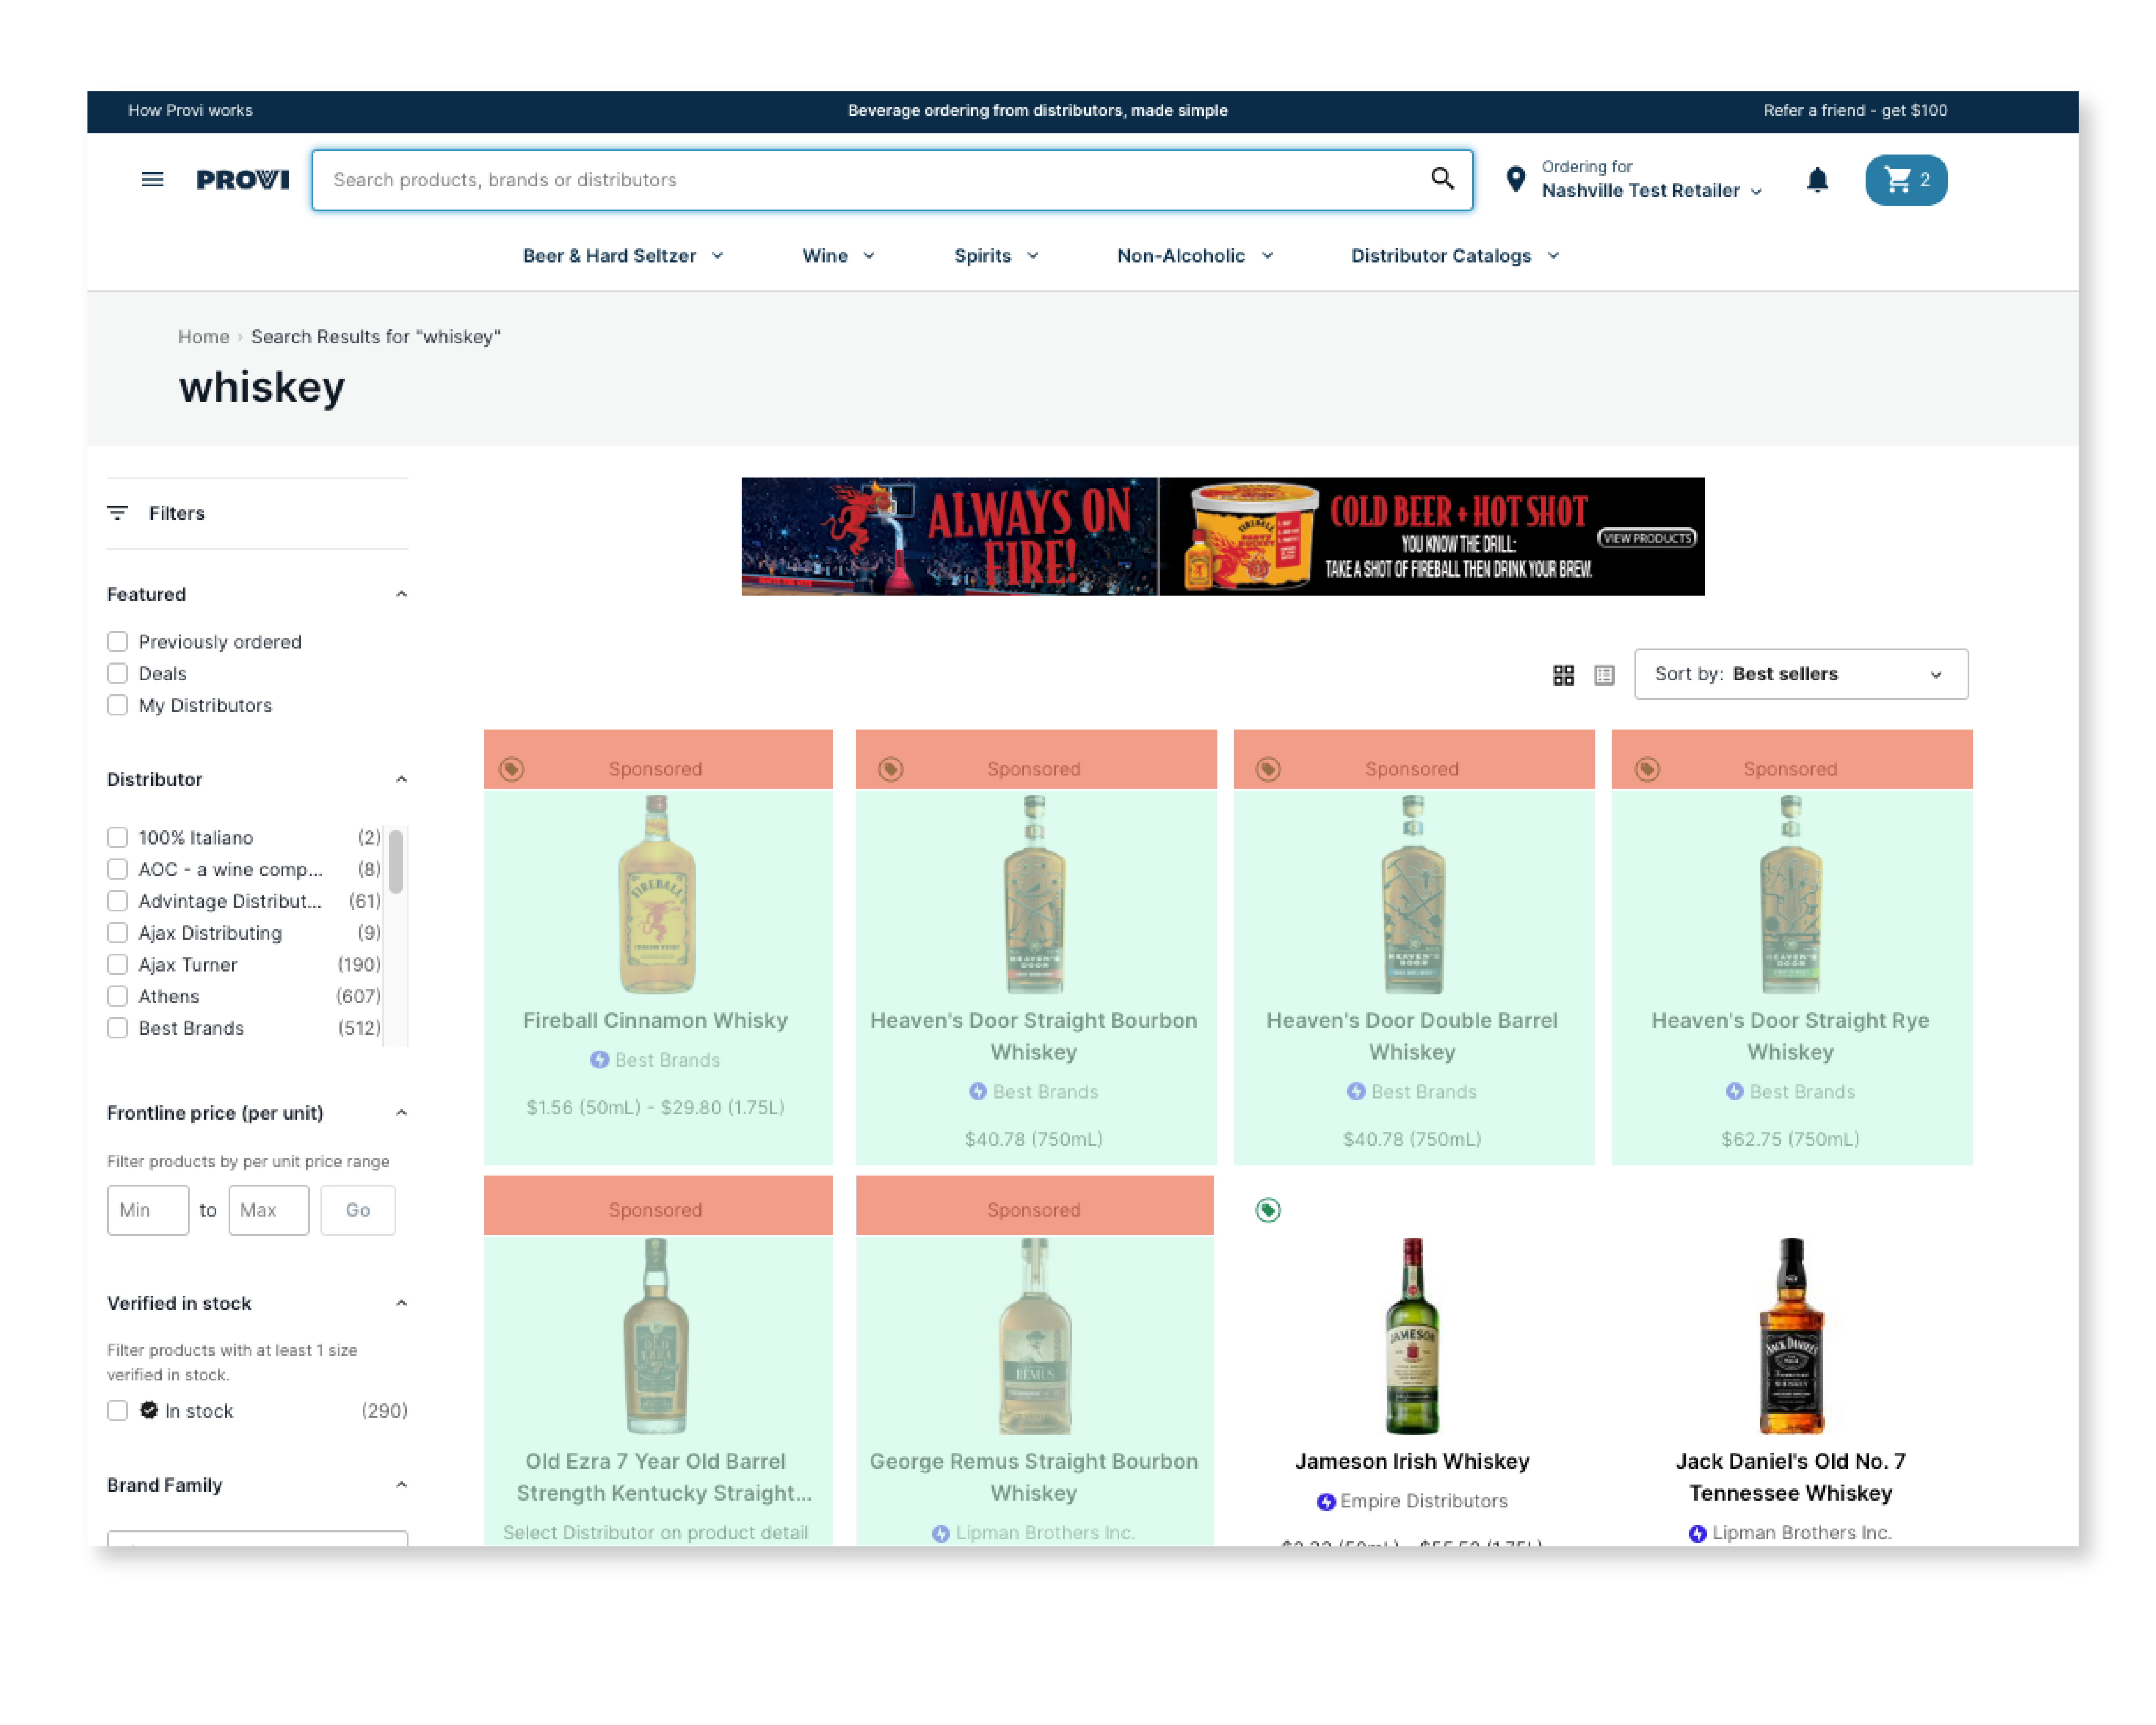Open the Spirits menu
Viewport: 2156px width, 1725px height.
click(x=996, y=256)
